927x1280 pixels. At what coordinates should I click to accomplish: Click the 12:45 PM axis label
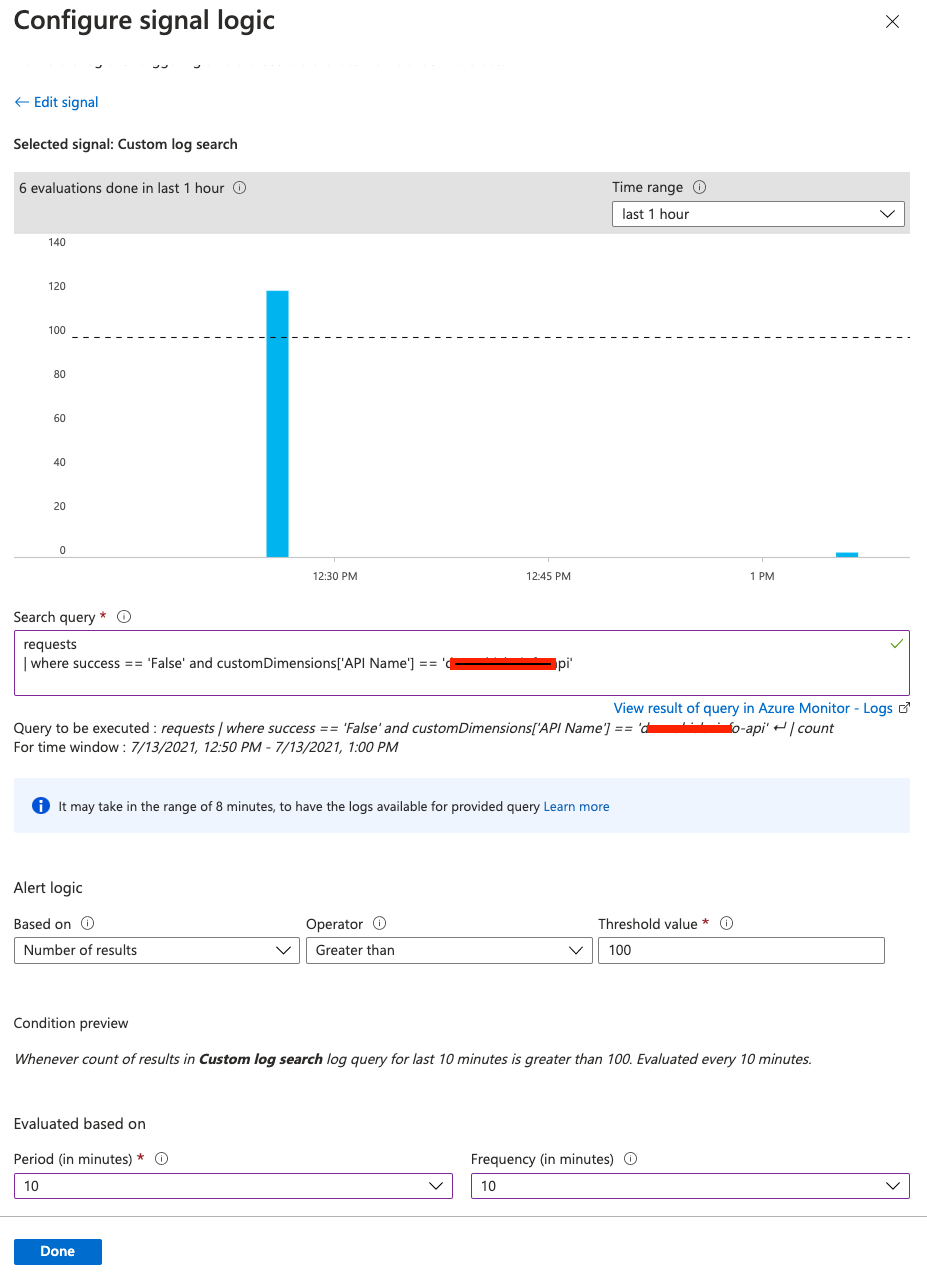click(549, 576)
